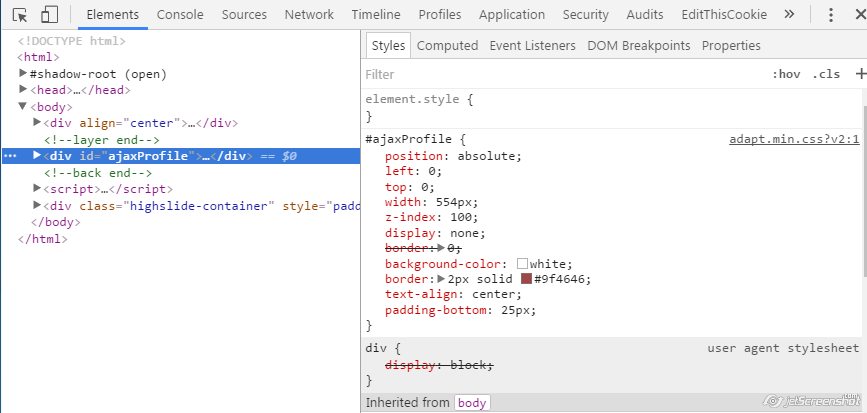Open the Security tab

click(586, 15)
